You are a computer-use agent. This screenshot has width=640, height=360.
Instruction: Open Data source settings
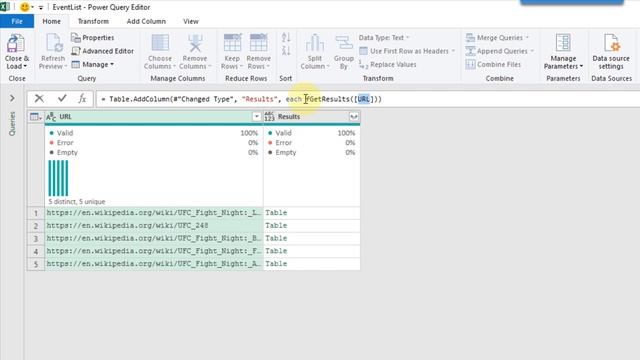coord(611,52)
